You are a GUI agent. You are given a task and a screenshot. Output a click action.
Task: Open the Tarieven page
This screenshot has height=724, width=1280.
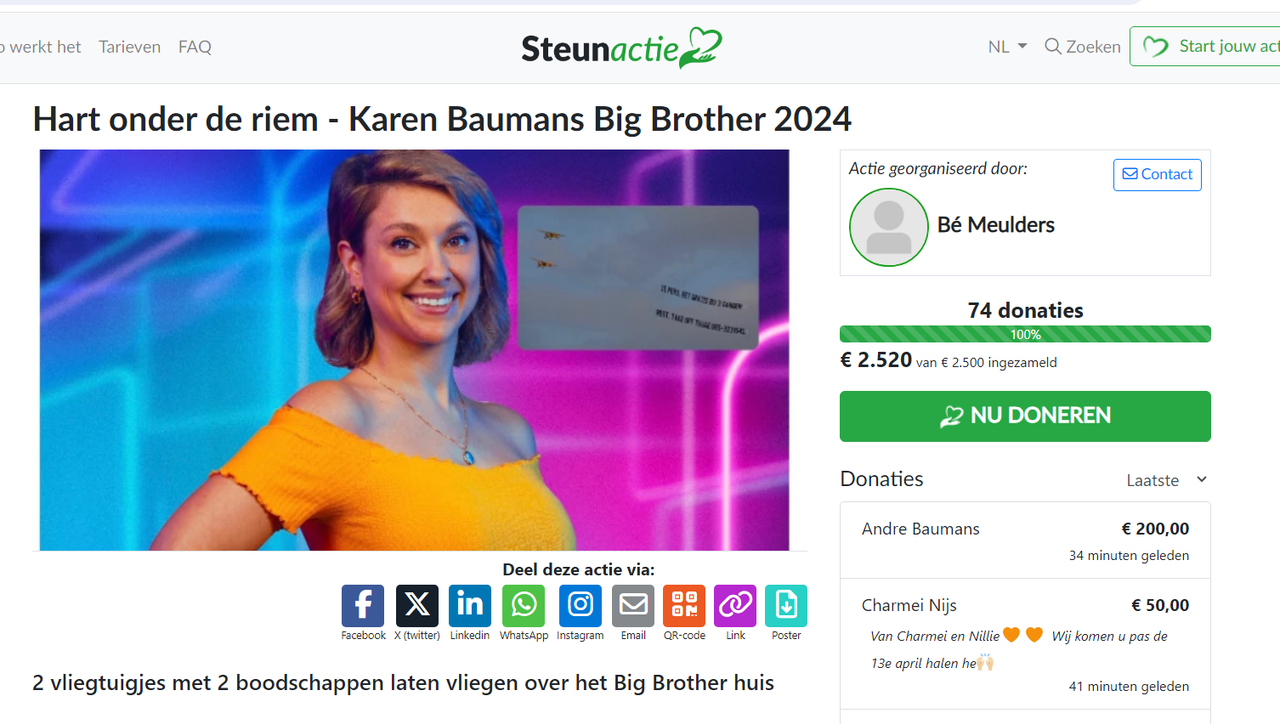[130, 47]
